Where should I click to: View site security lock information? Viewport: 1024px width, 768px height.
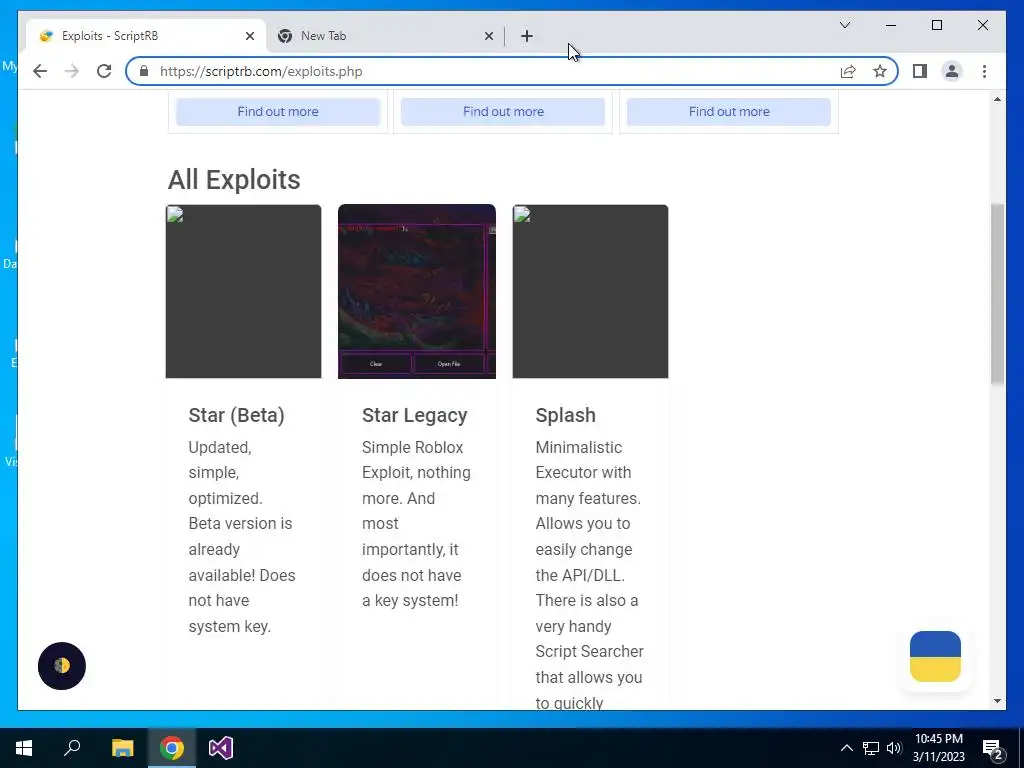144,71
